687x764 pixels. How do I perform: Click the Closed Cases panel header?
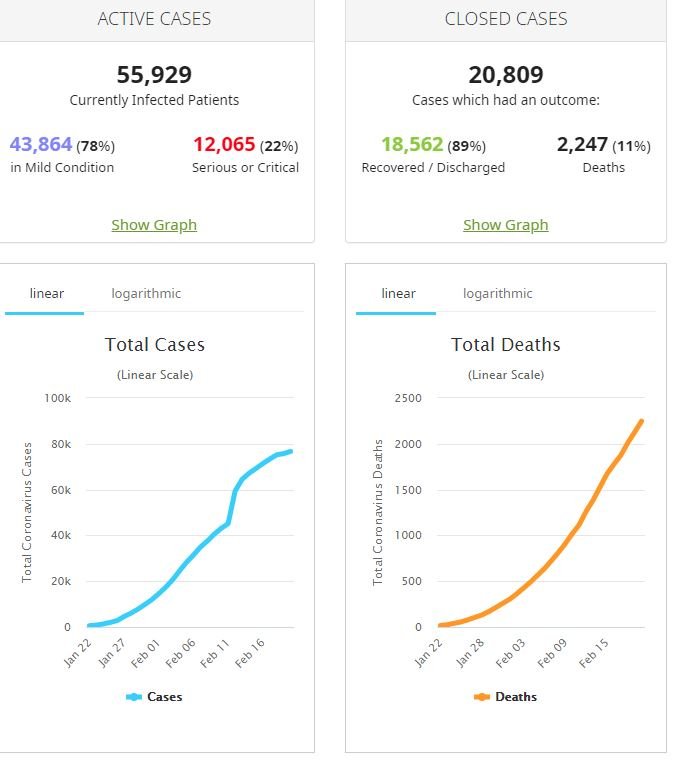(505, 19)
